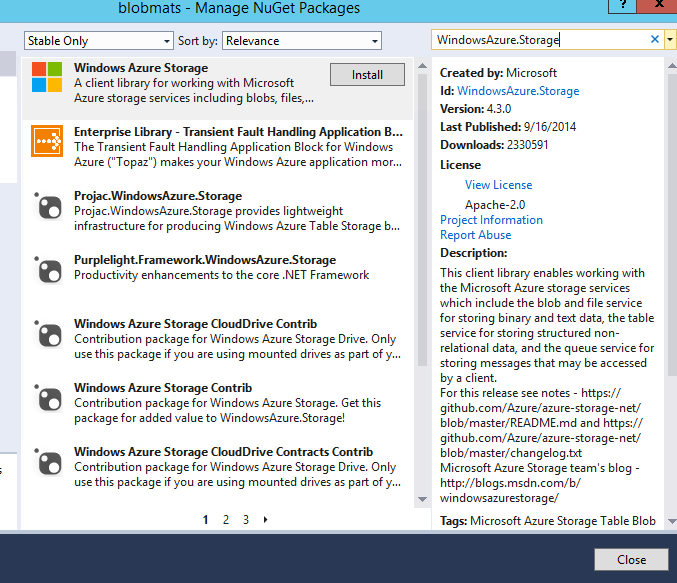Select Windows Azure Storage CloudDrive Contrib title

click(x=196, y=323)
